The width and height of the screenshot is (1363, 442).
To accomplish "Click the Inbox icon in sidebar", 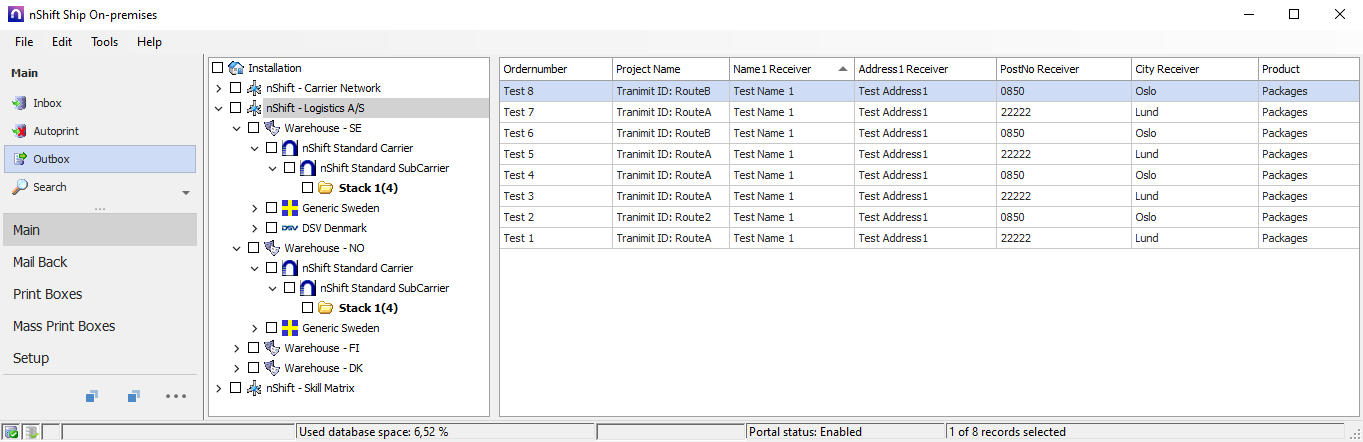I will [19, 103].
